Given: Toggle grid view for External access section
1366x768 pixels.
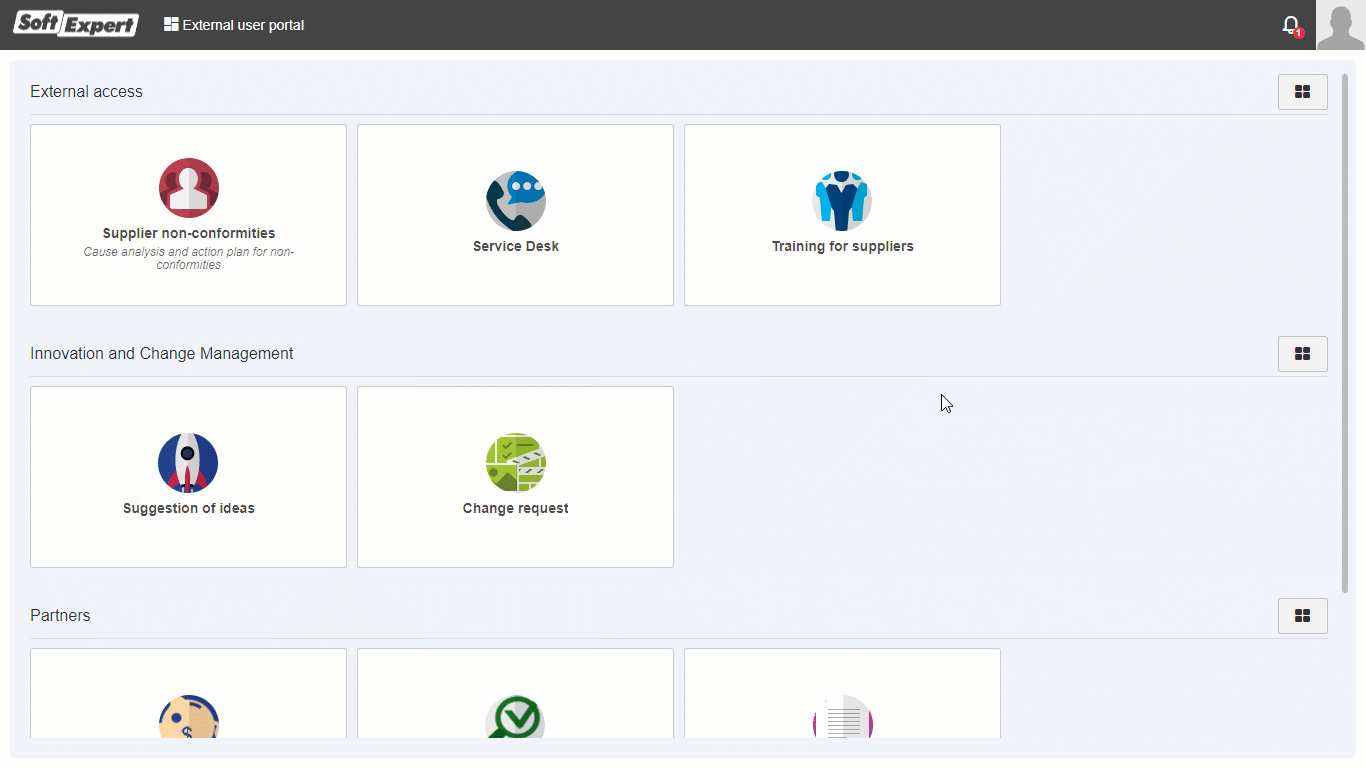Looking at the screenshot, I should click(1303, 92).
